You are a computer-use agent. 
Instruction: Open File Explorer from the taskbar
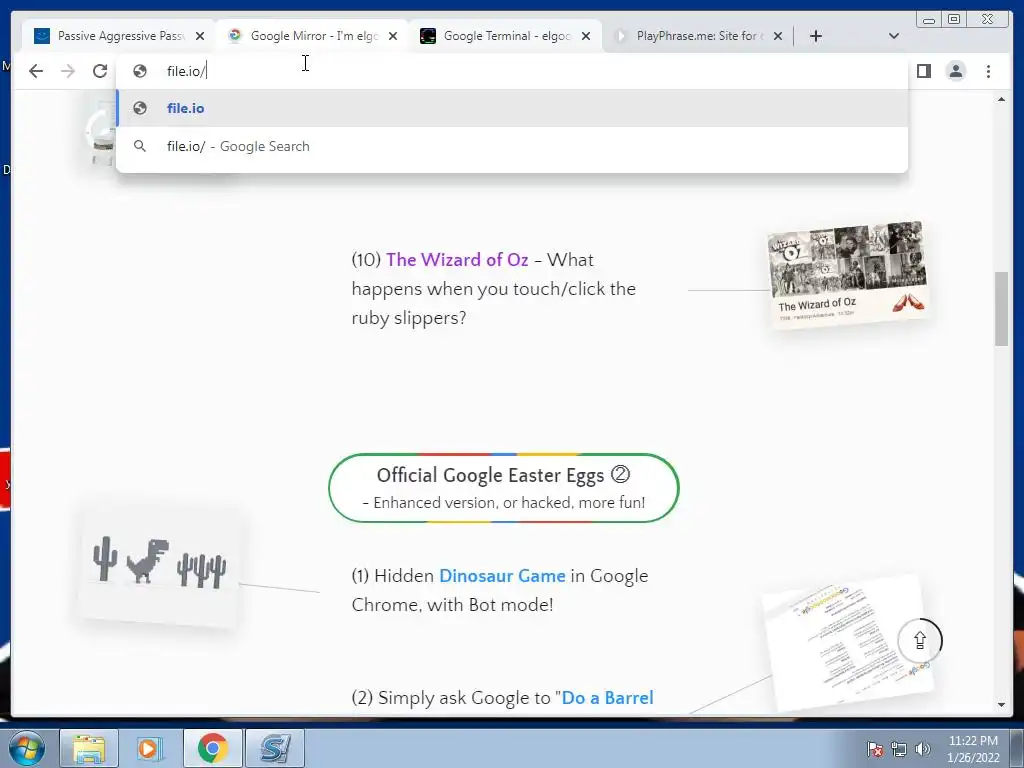(89, 748)
